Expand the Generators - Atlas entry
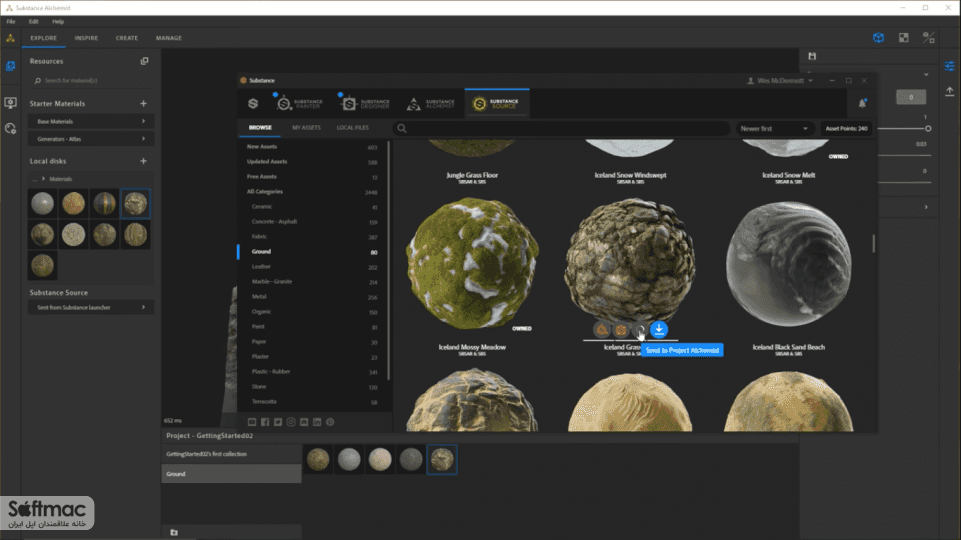961x540 pixels. (91, 139)
